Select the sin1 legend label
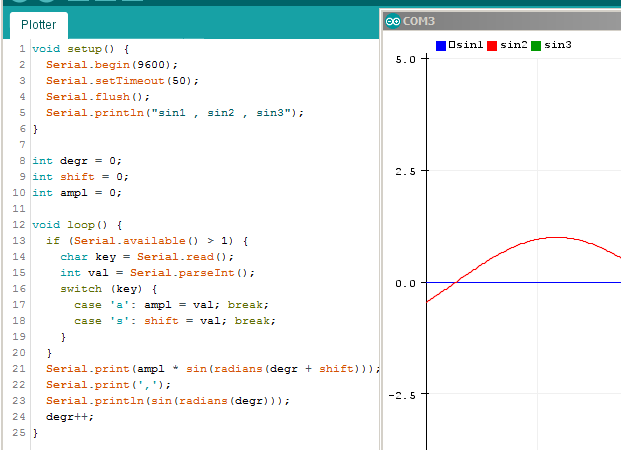Viewport: 621px width, 450px height. tap(466, 45)
